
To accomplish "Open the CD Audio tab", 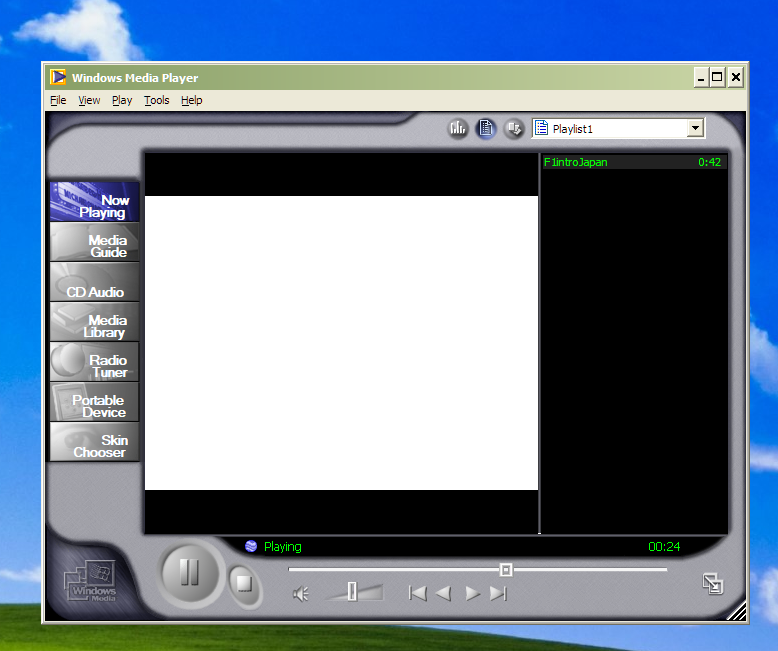I will click(94, 282).
